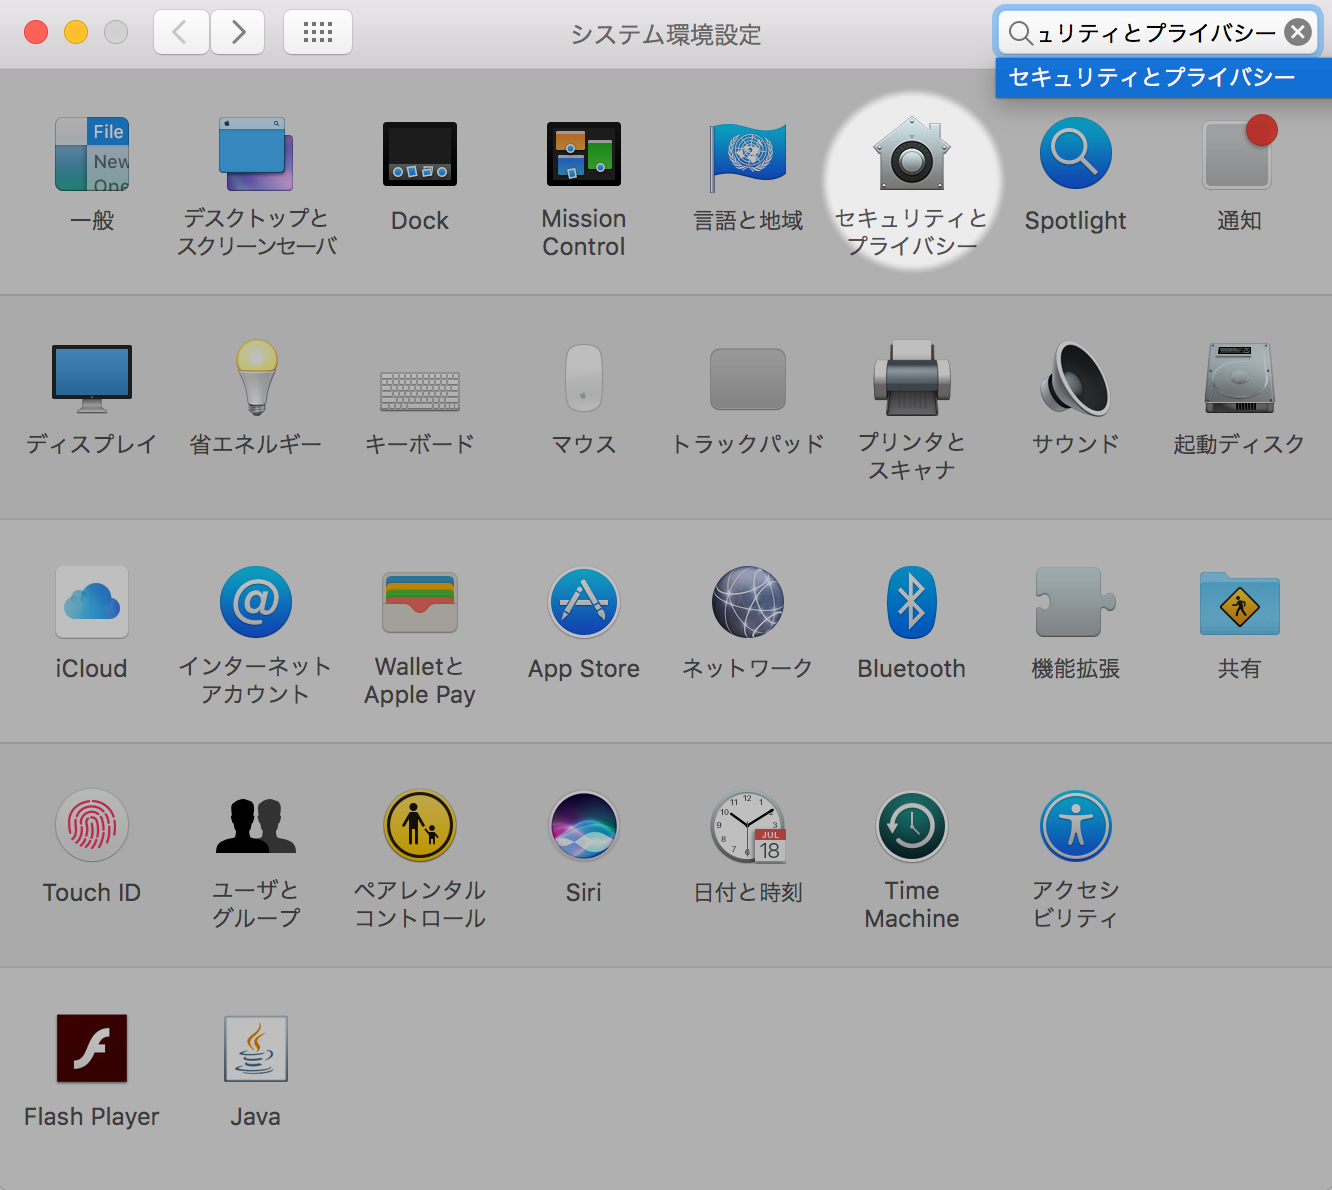
Task: Open 機能拡張 puzzle piece icon
Action: click(x=1076, y=602)
